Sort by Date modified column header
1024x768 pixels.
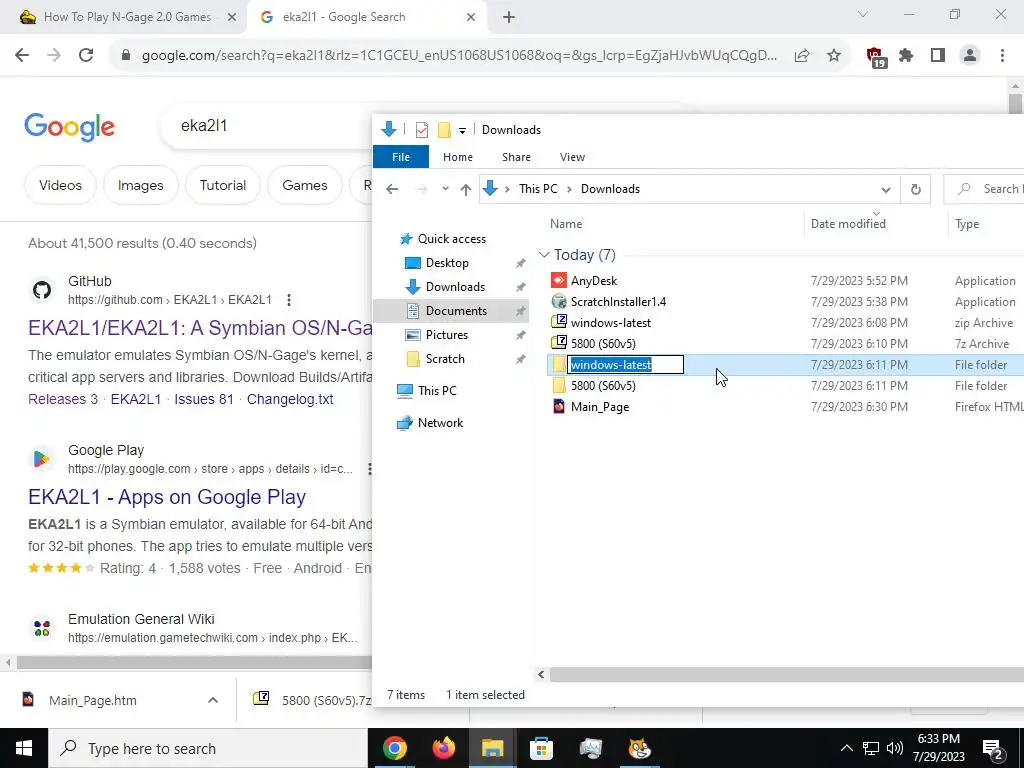point(875,224)
